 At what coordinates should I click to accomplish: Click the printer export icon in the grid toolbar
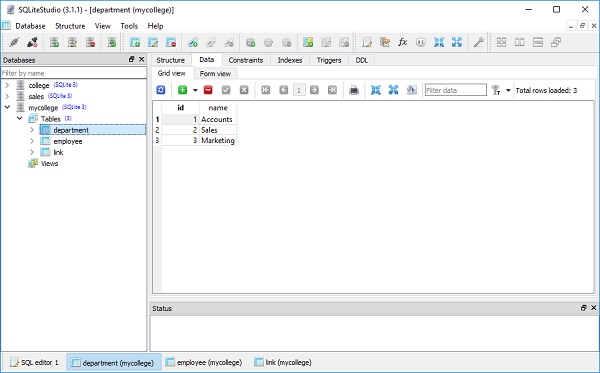354,90
